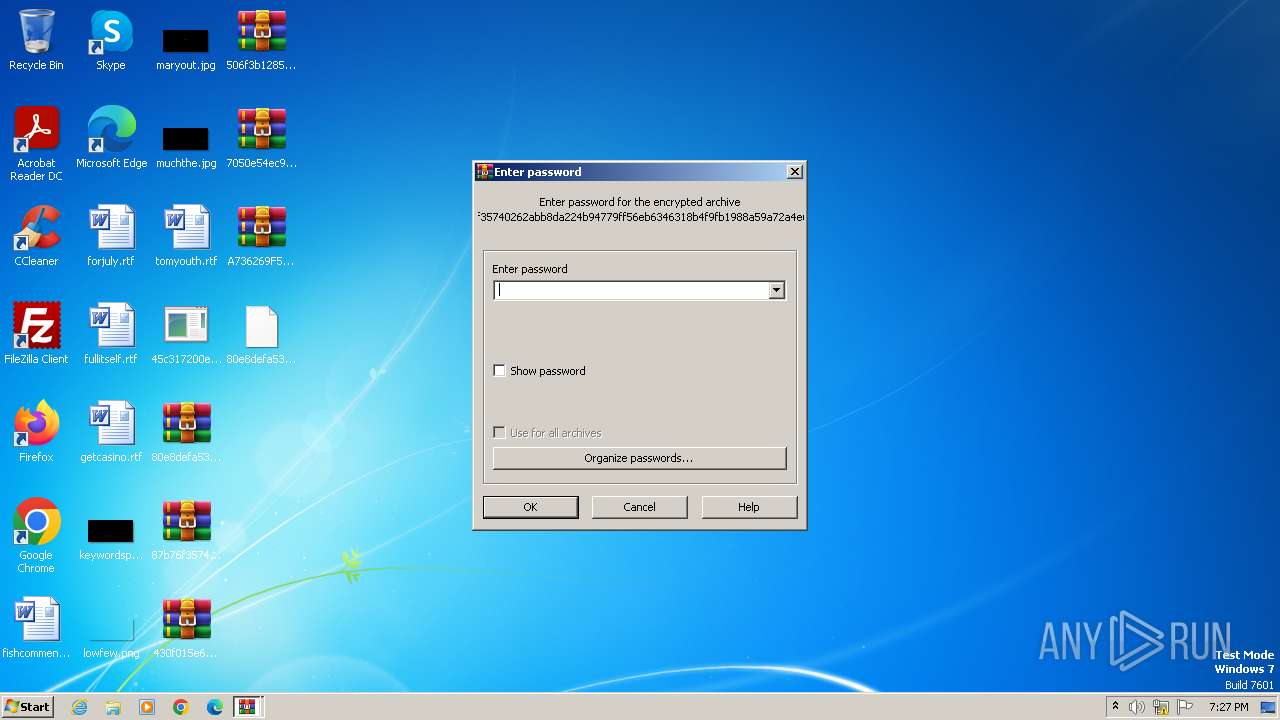This screenshot has width=1280, height=720.
Task: Open Chrome from the taskbar
Action: 181,707
